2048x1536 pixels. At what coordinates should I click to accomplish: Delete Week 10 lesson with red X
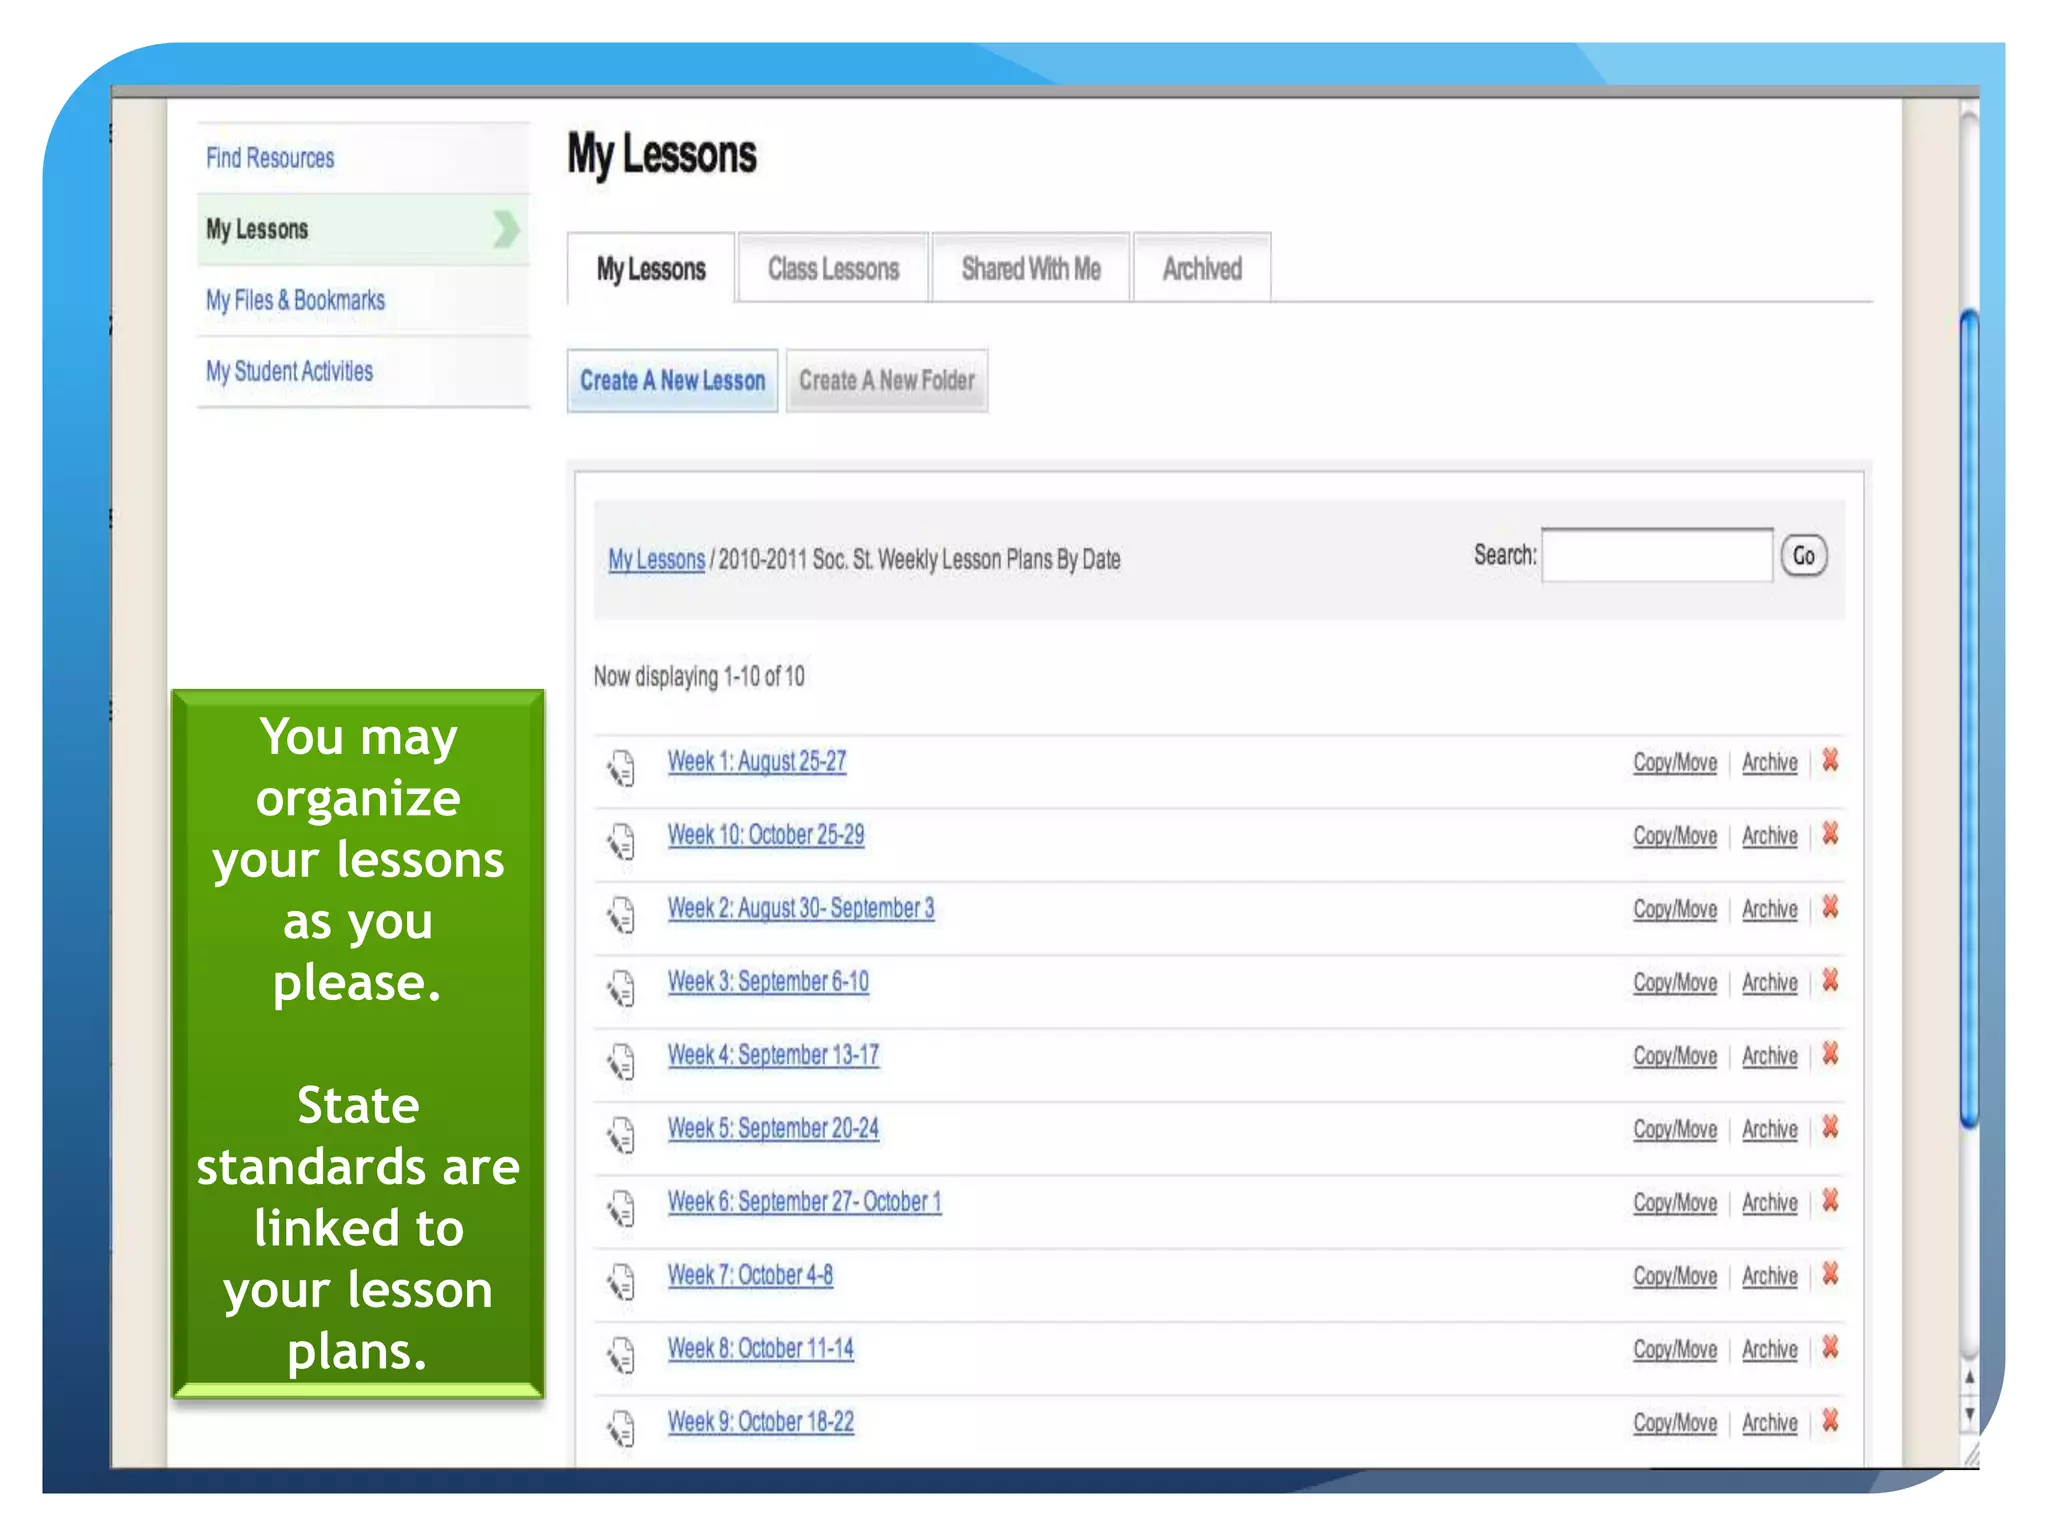pos(1830,834)
